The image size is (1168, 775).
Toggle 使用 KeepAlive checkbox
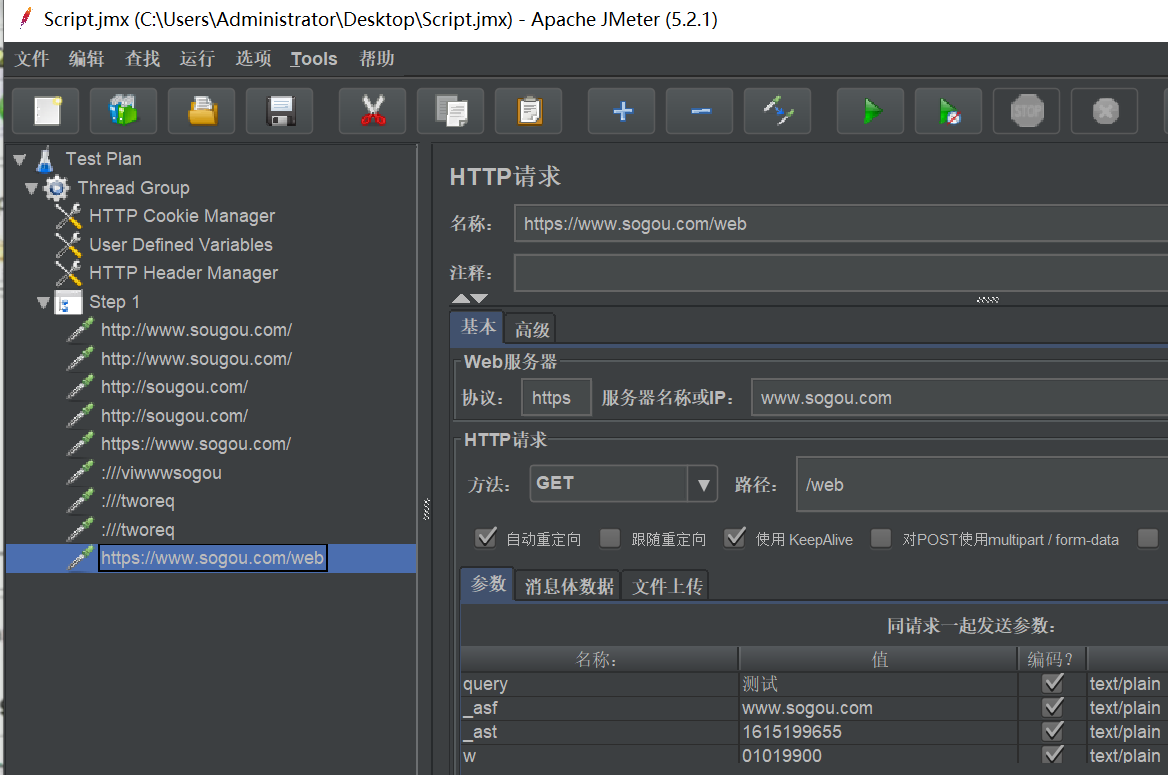pyautogui.click(x=734, y=538)
